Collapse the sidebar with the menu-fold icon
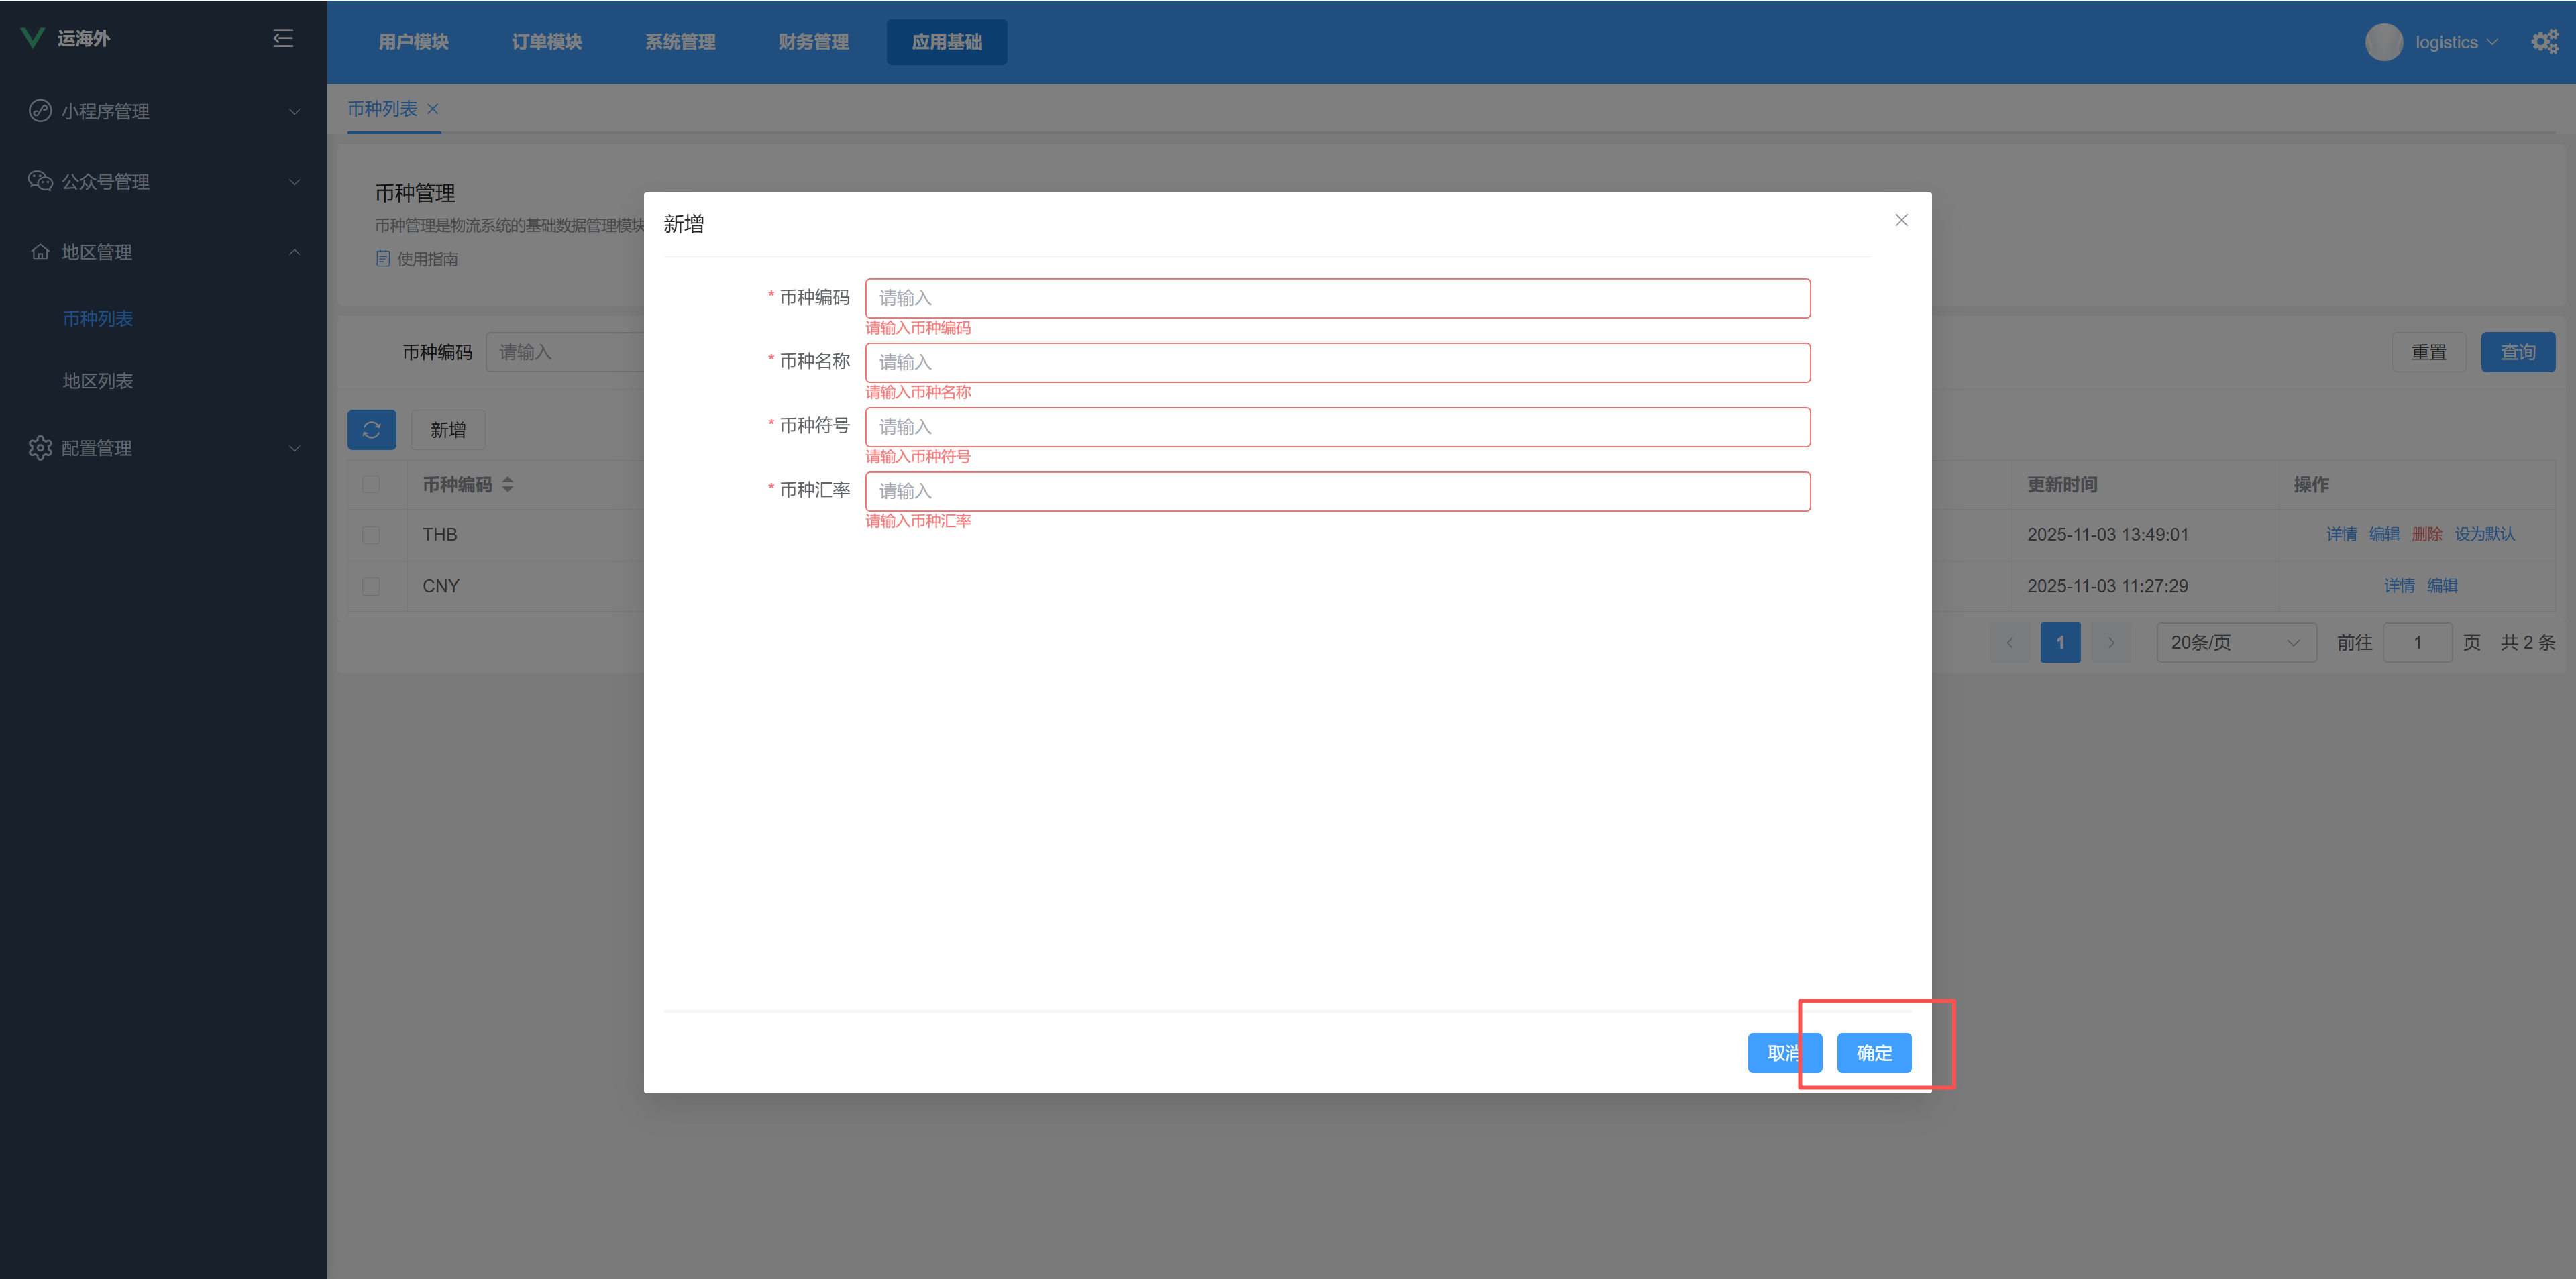Screen dimensions: 2576x1279 [283, 38]
